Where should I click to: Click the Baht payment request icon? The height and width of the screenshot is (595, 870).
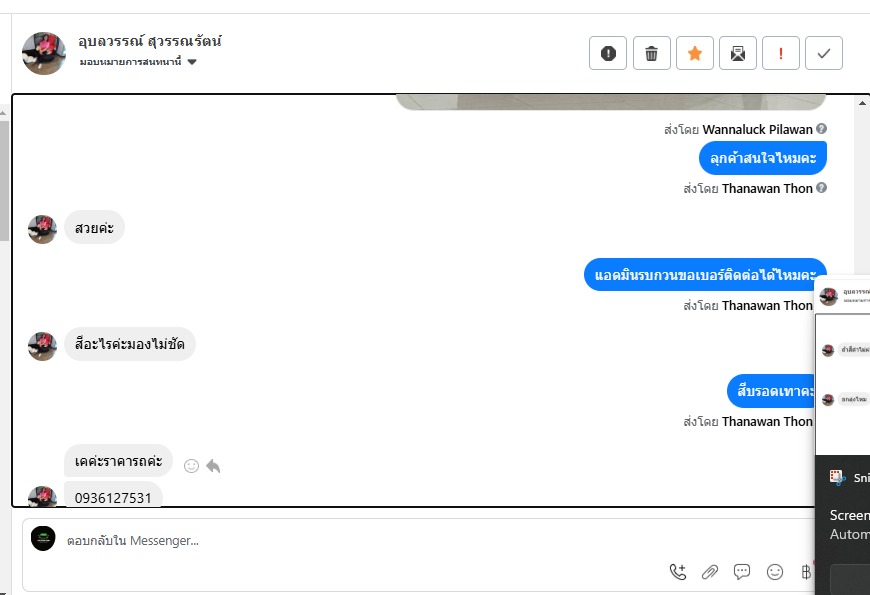(x=806, y=572)
